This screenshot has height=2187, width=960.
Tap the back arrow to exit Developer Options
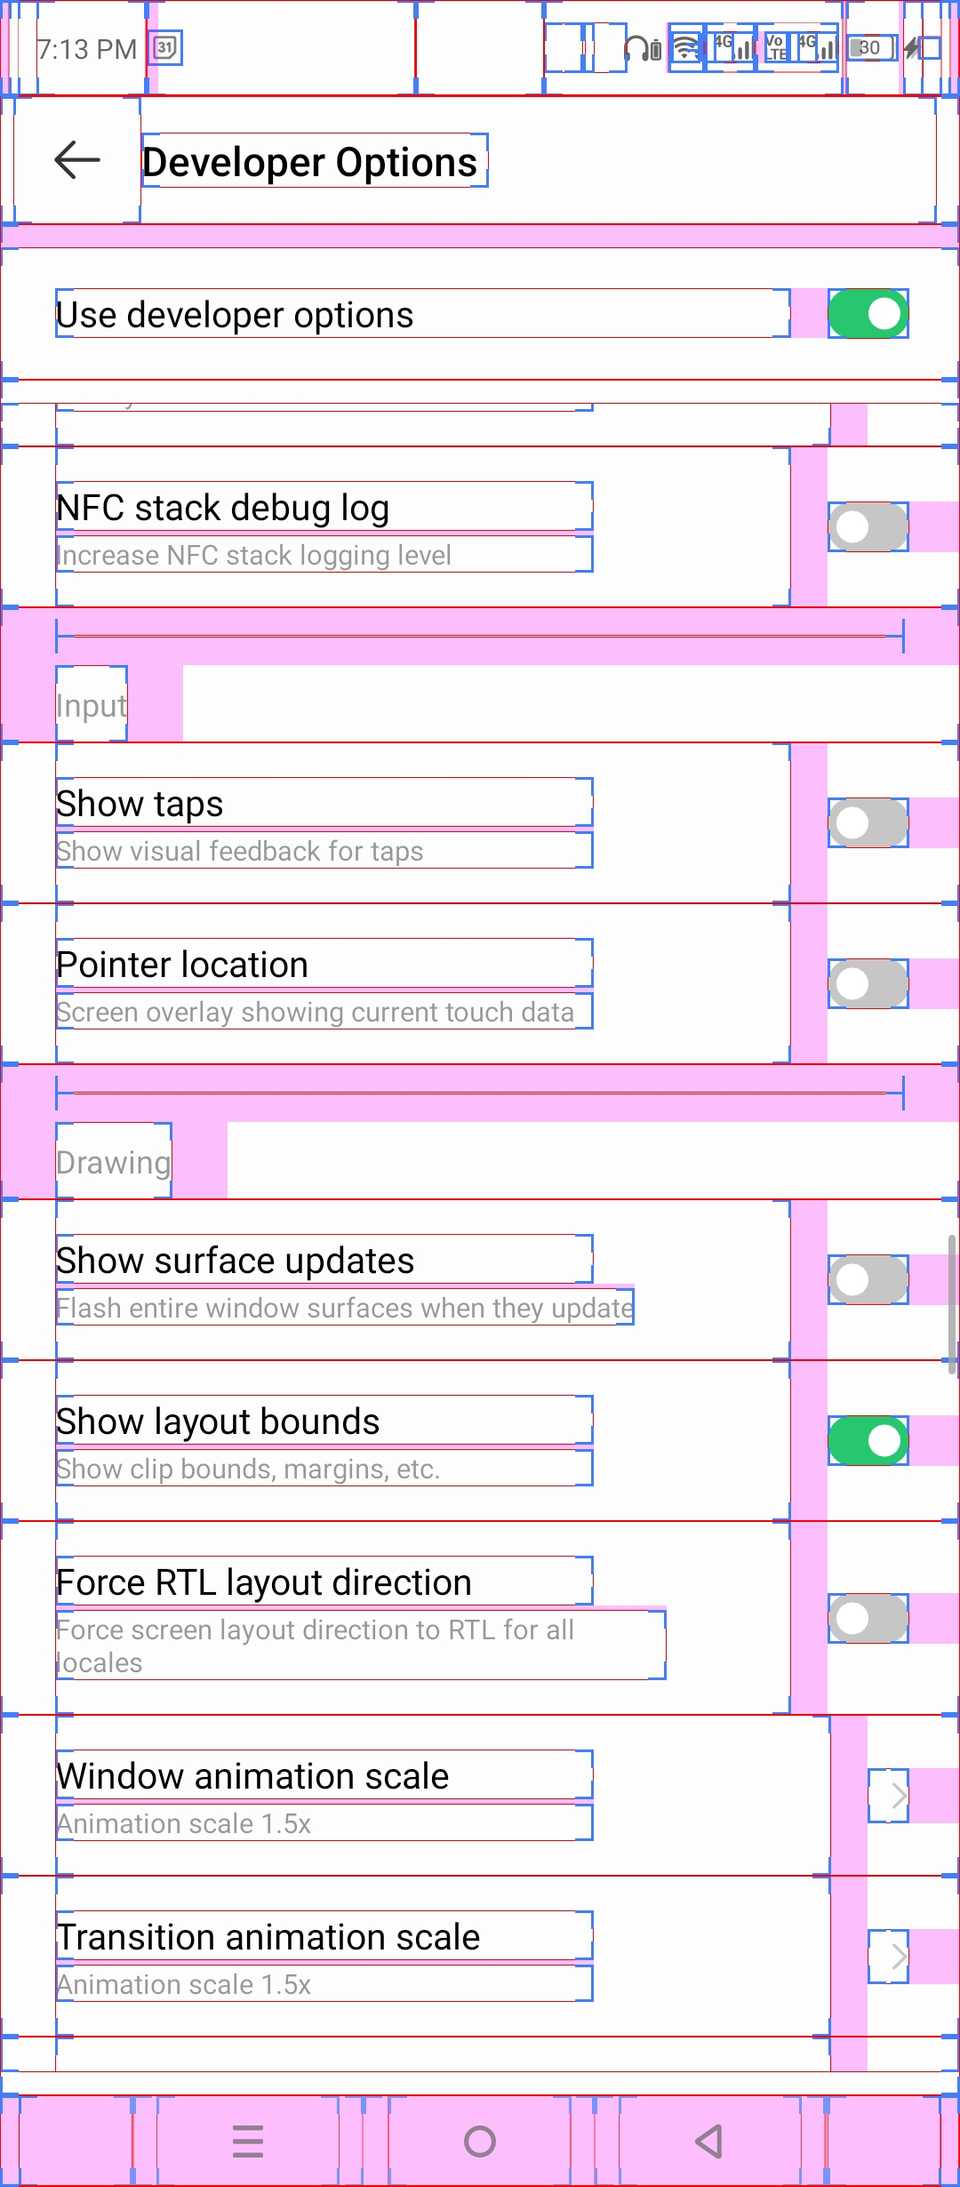[76, 160]
